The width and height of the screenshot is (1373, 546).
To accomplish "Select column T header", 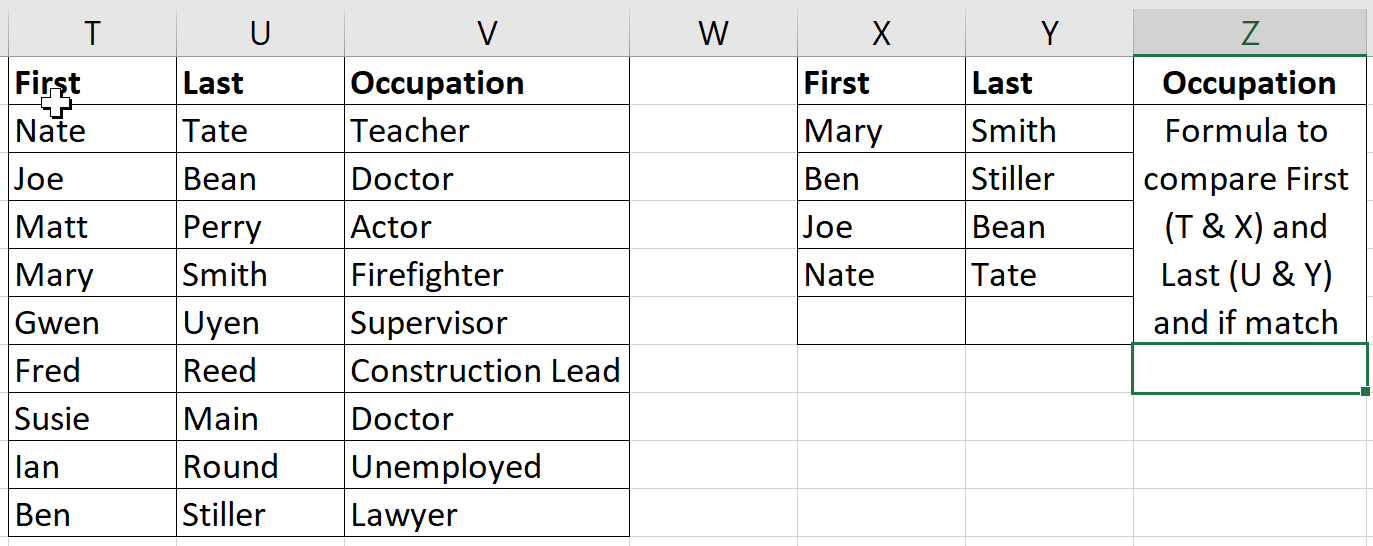I will (x=92, y=32).
